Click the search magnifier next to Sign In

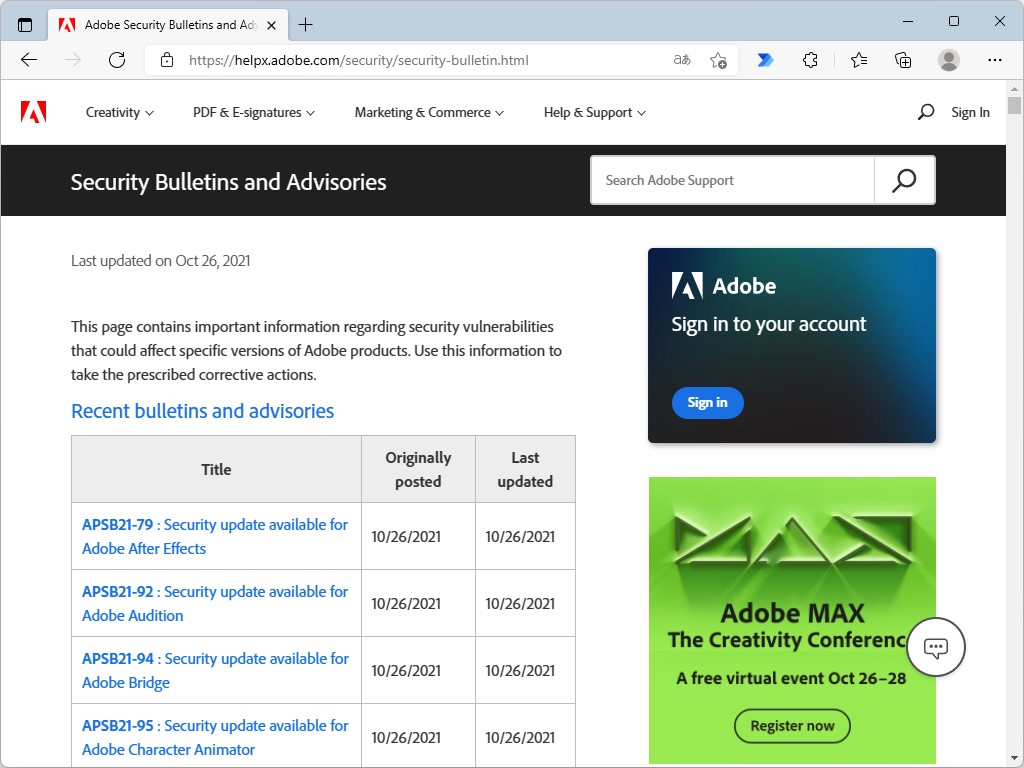pos(925,112)
